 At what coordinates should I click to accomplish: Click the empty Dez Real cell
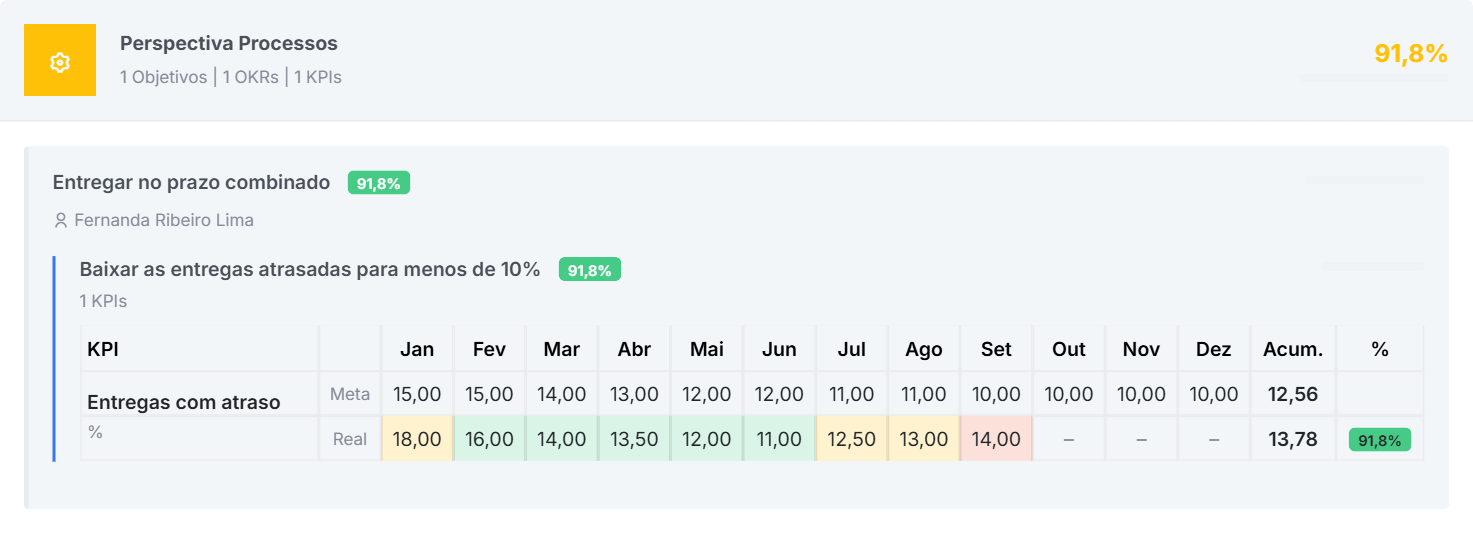pos(1214,439)
